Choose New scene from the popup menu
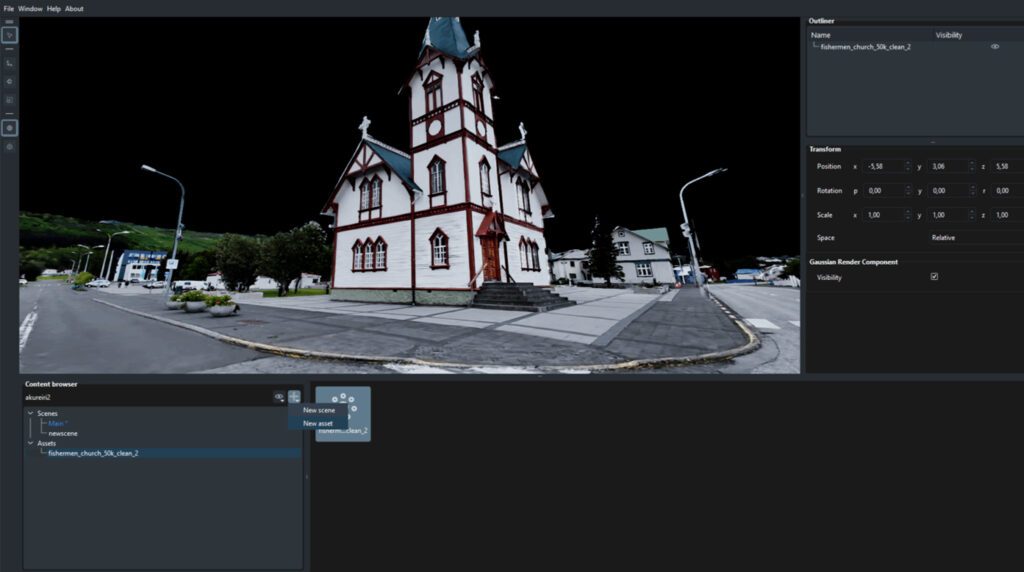1024x572 pixels. 319,410
